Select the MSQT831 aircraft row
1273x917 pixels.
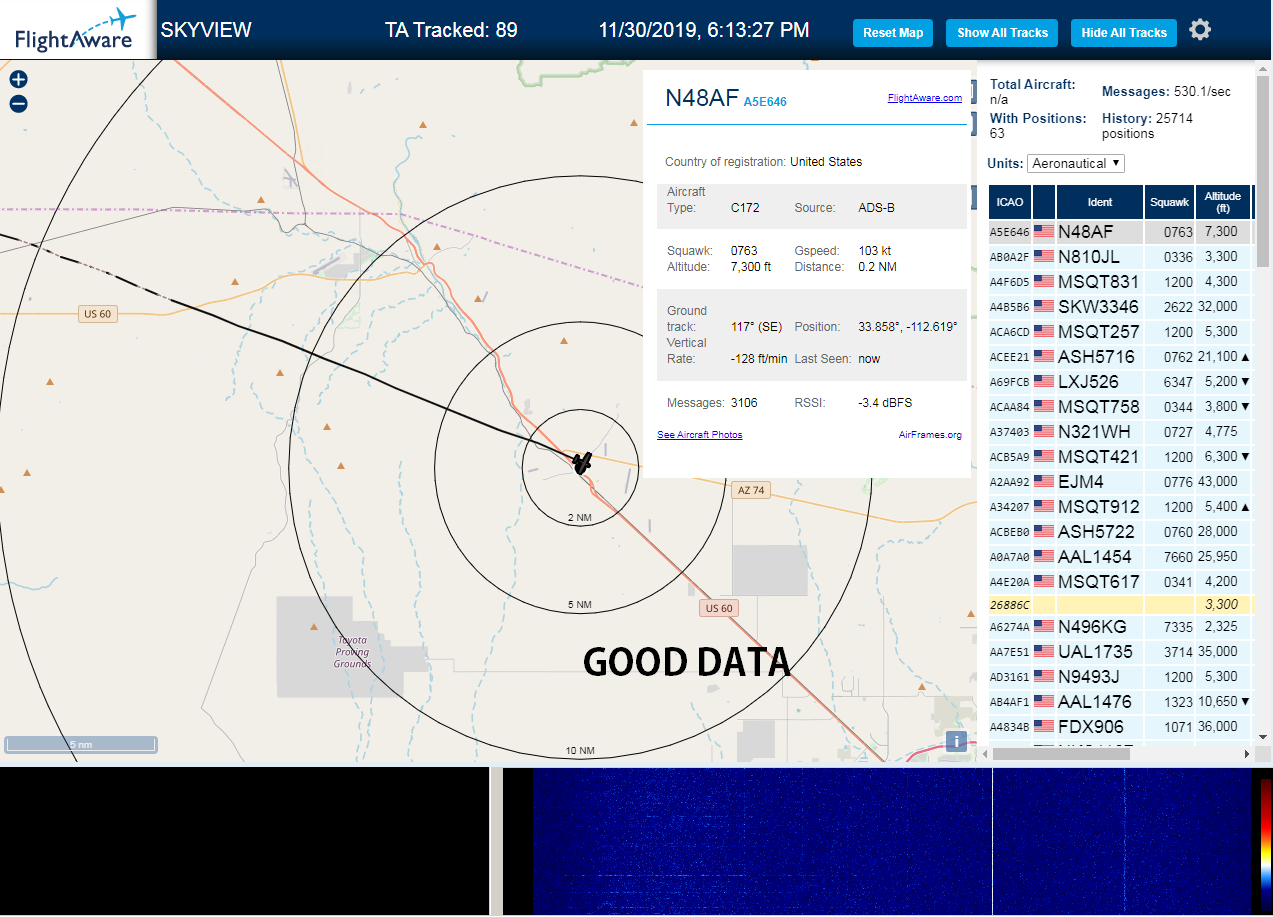click(x=1120, y=282)
